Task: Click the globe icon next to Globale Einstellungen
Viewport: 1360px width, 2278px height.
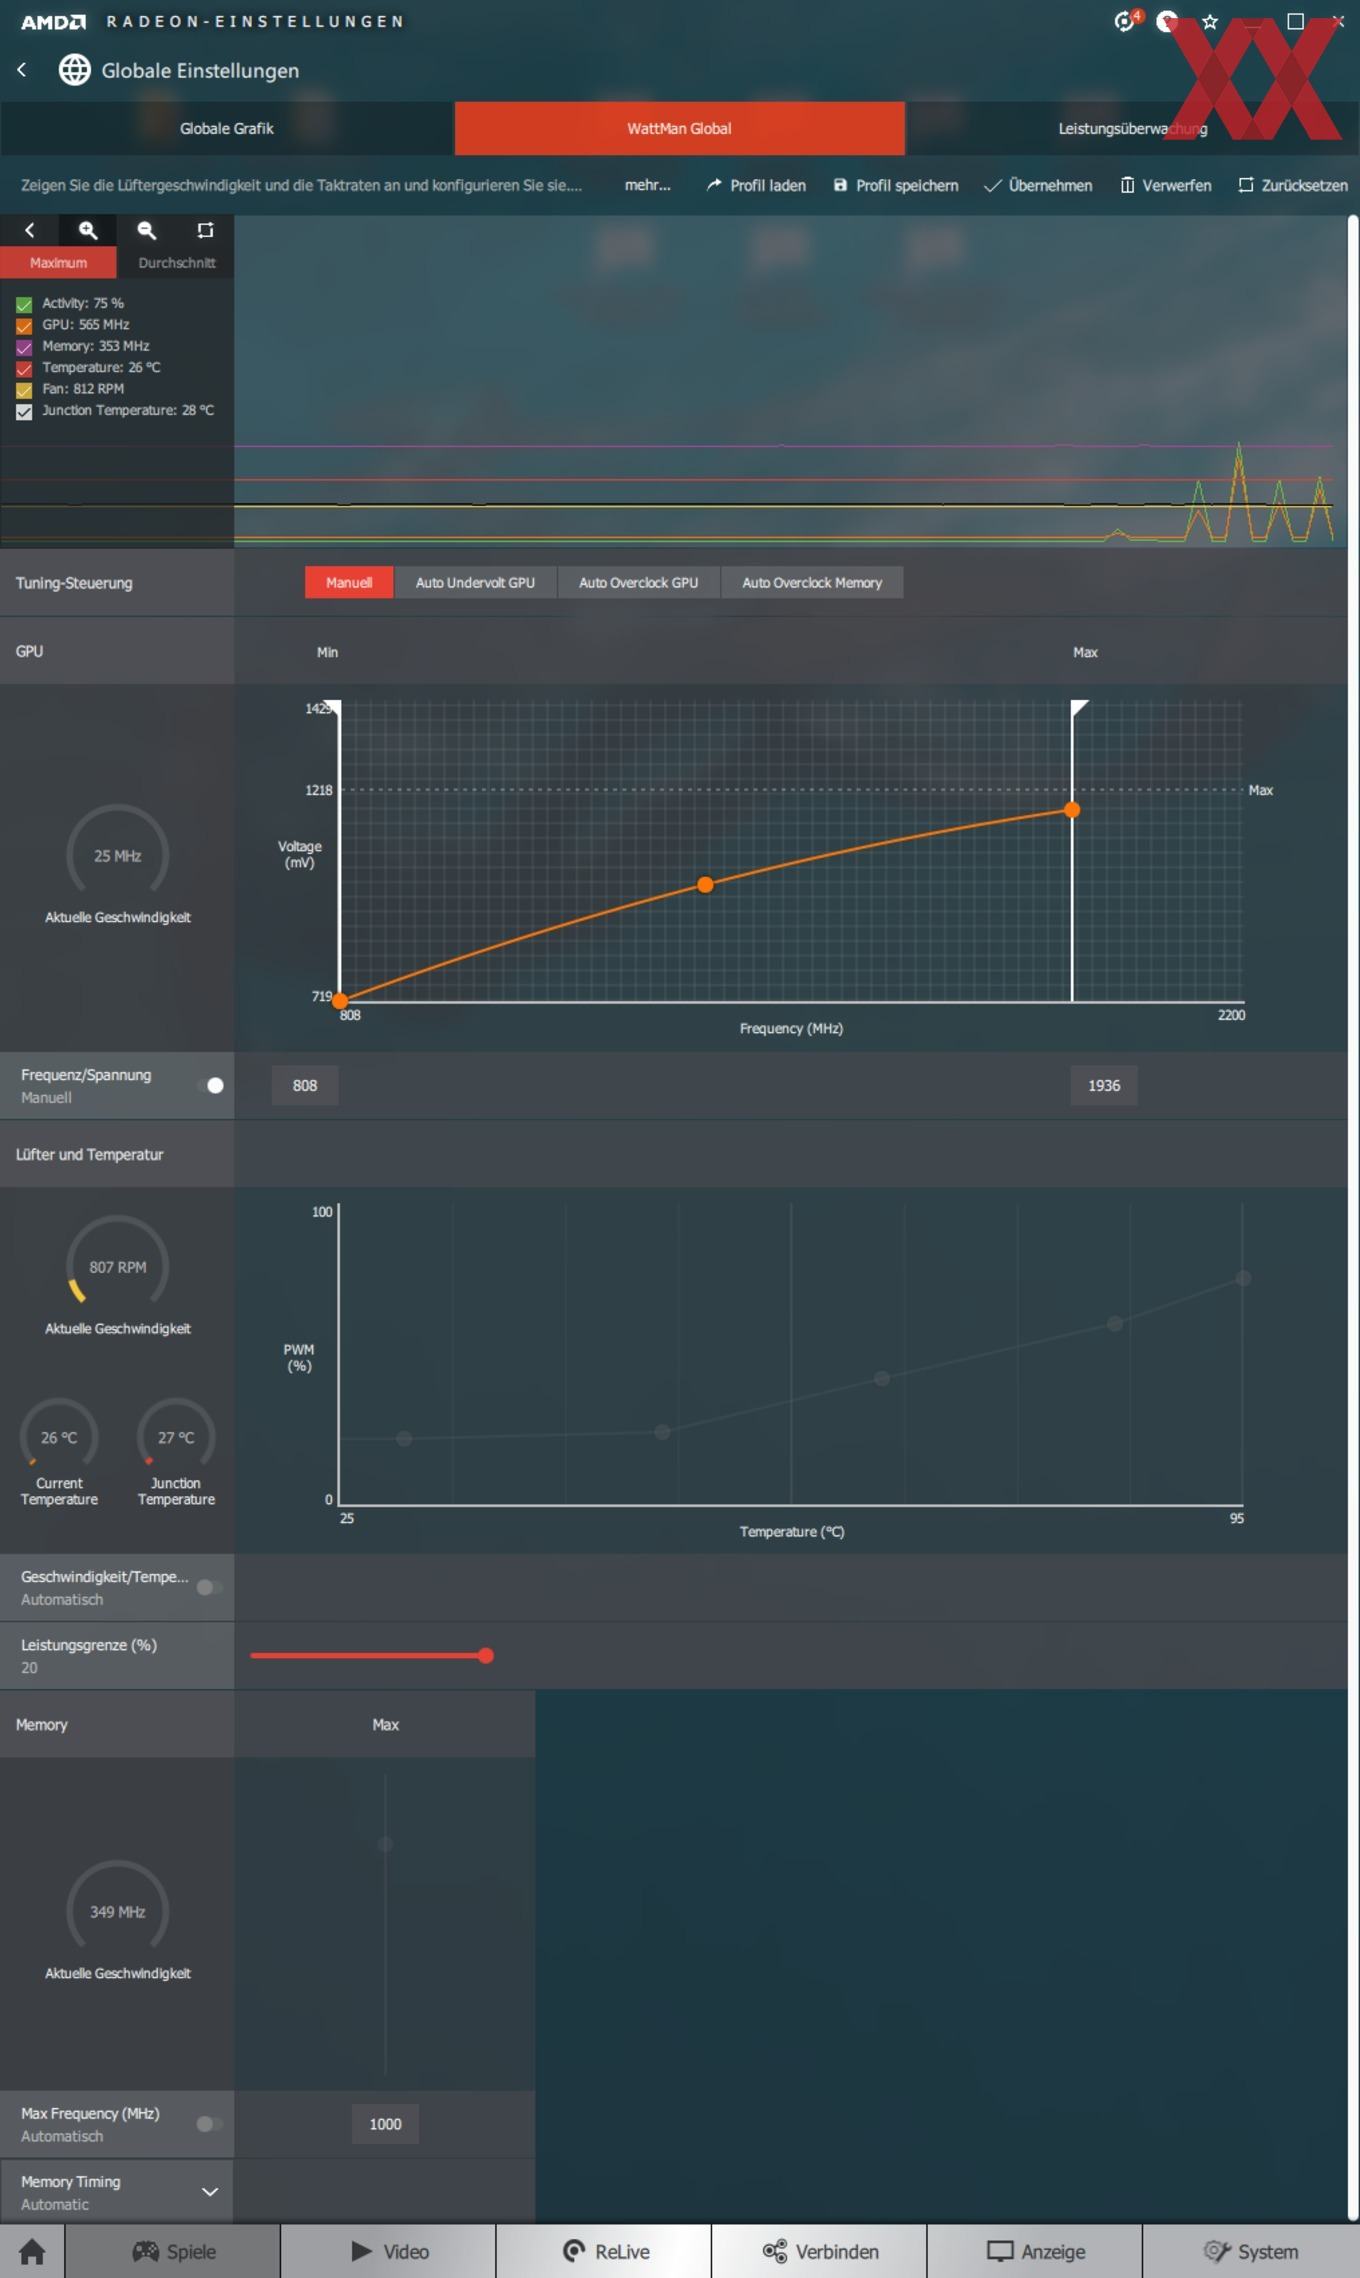Action: 75,70
